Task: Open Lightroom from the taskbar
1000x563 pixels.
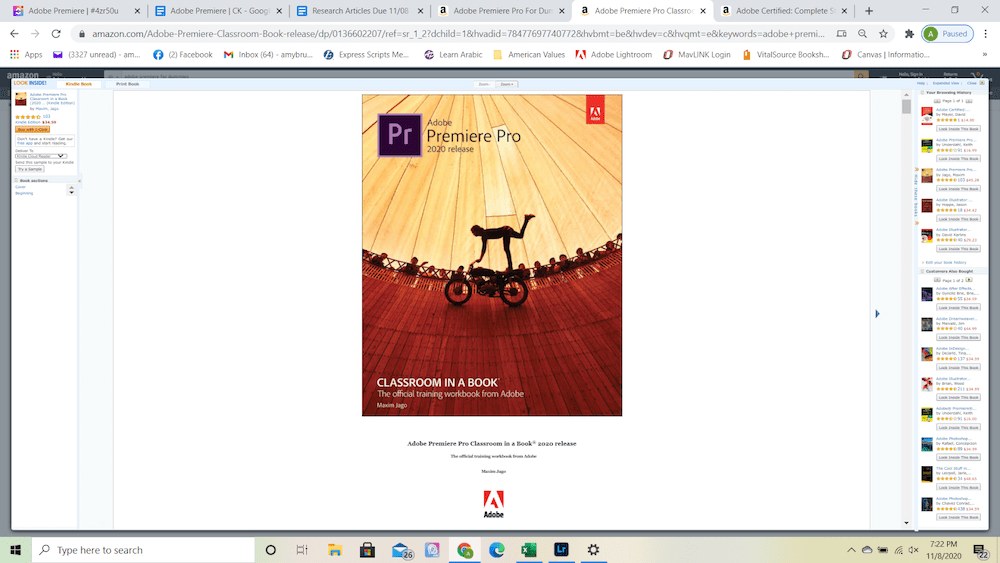Action: pos(561,550)
